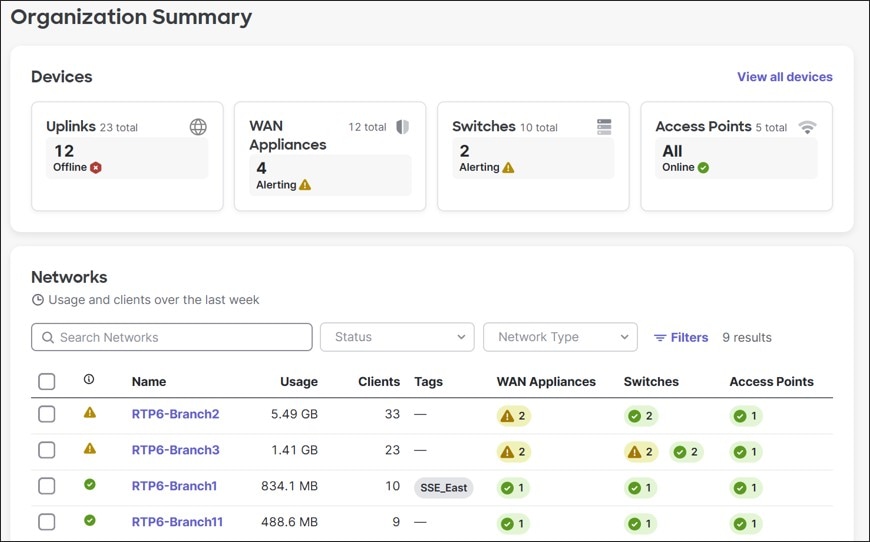Click the warning status icon for RTP6-Branch2
The width and height of the screenshot is (870, 542).
tap(90, 413)
